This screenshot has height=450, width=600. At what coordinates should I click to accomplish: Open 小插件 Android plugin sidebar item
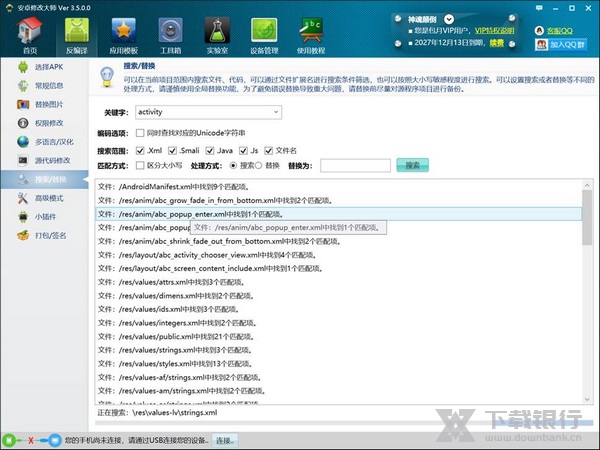(x=46, y=217)
